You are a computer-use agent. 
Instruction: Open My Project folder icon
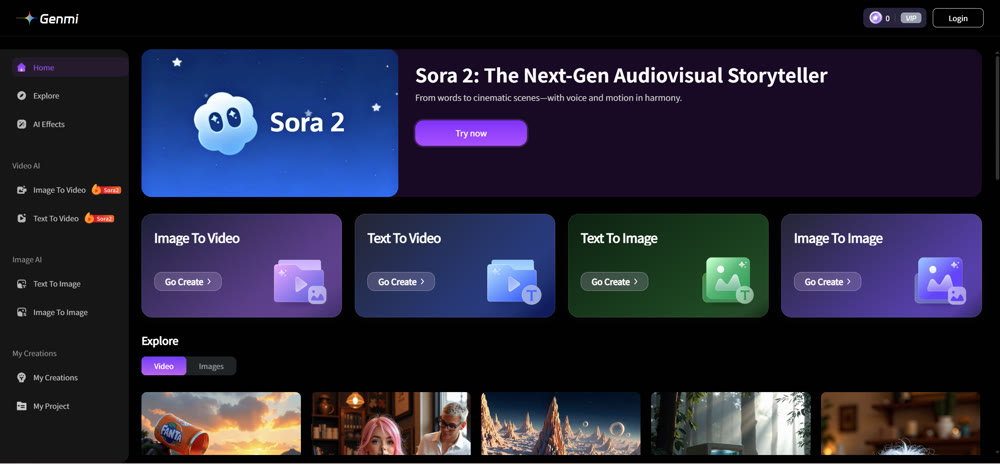(x=22, y=406)
